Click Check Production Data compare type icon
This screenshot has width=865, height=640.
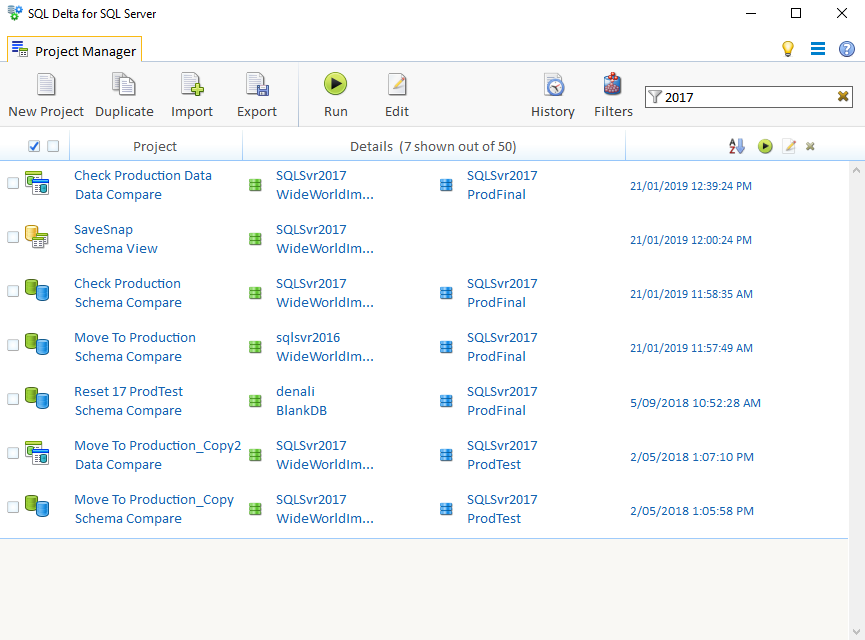tap(37, 183)
